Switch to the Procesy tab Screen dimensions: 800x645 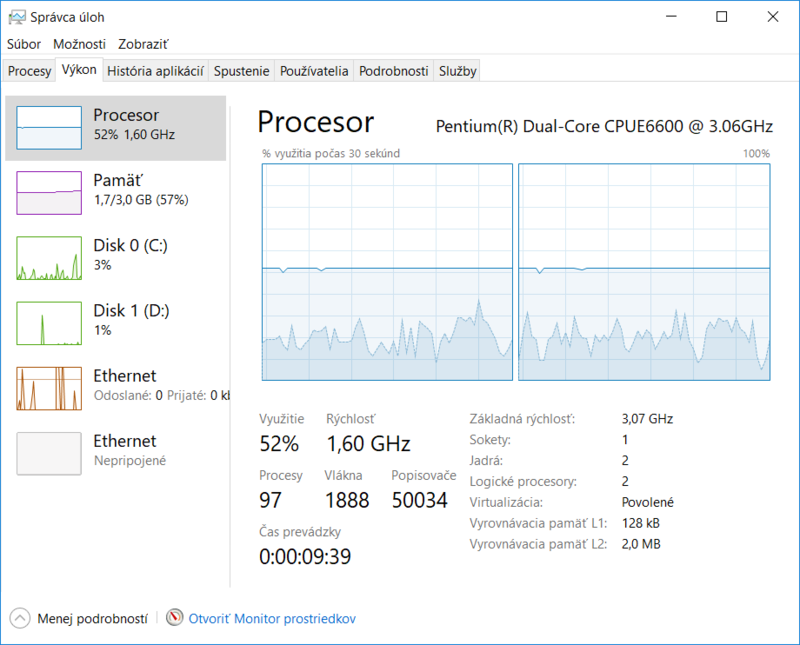[x=29, y=71]
